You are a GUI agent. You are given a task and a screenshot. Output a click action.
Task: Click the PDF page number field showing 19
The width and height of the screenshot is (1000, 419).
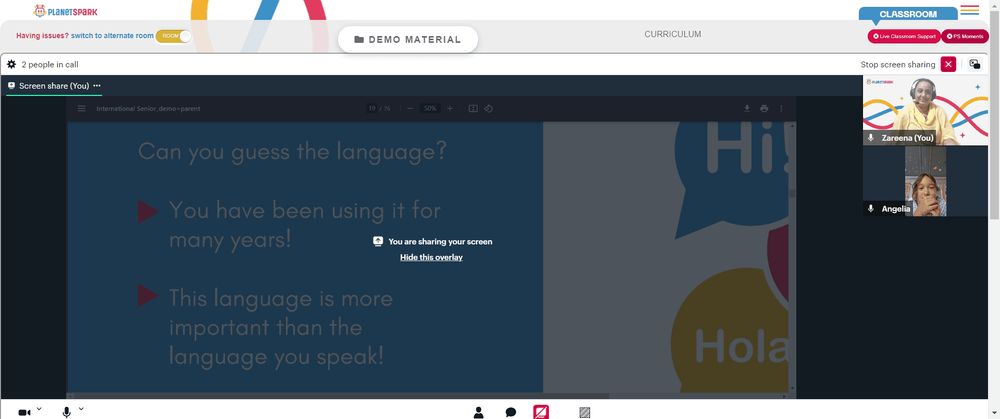click(x=372, y=108)
